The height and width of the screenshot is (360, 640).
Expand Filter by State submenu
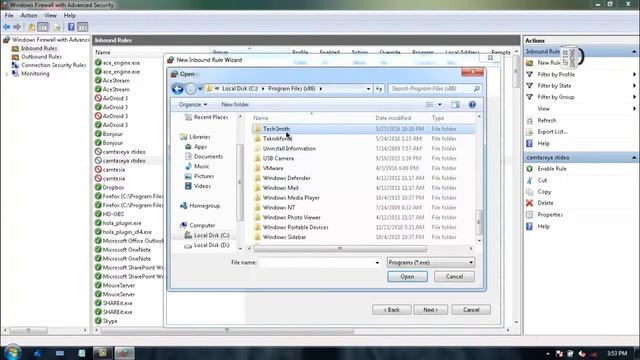point(634,86)
